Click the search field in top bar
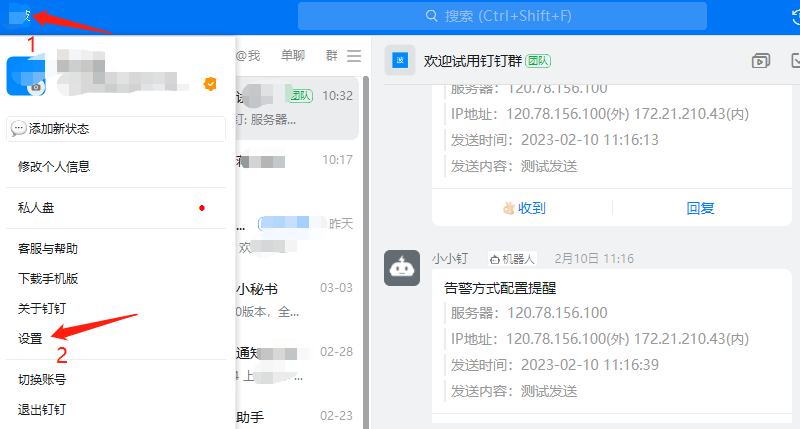 [502, 16]
